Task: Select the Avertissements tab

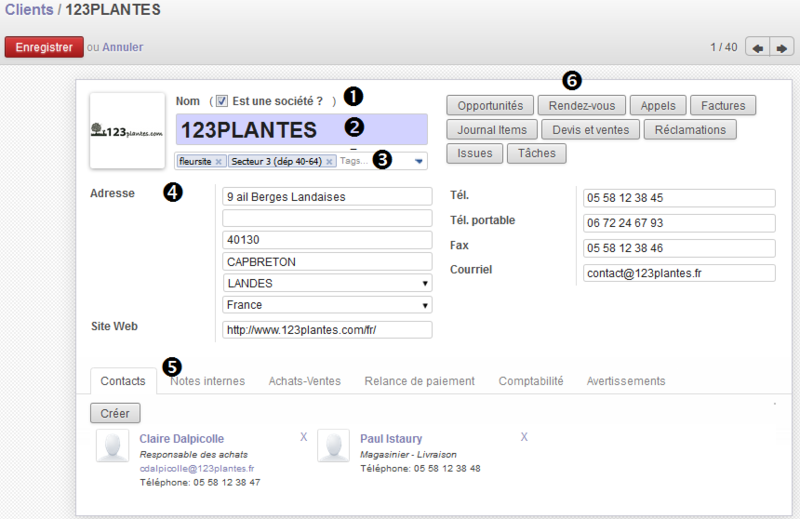Action: point(626,381)
